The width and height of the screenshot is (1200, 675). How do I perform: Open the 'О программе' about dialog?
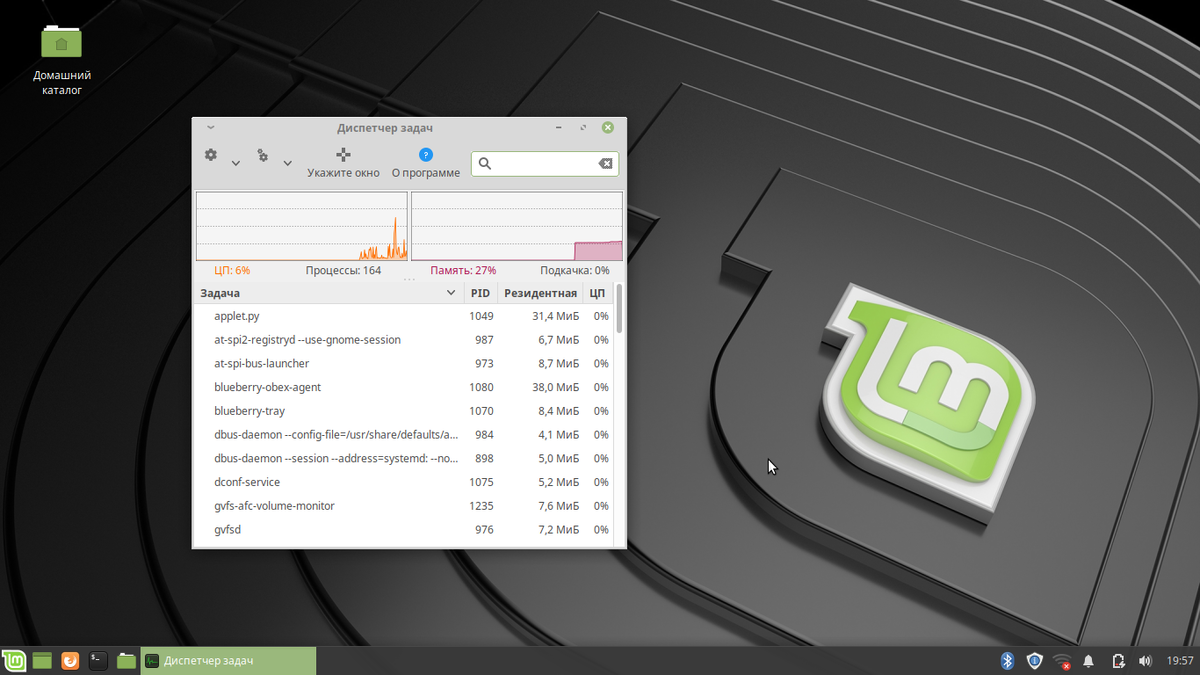point(426,163)
